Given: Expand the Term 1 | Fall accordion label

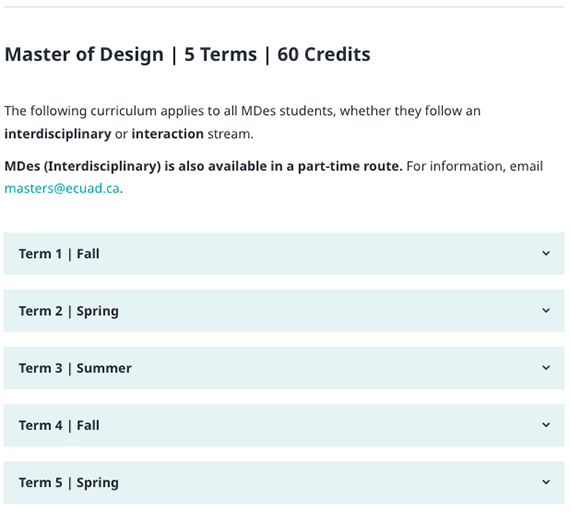Looking at the screenshot, I should coord(59,254).
